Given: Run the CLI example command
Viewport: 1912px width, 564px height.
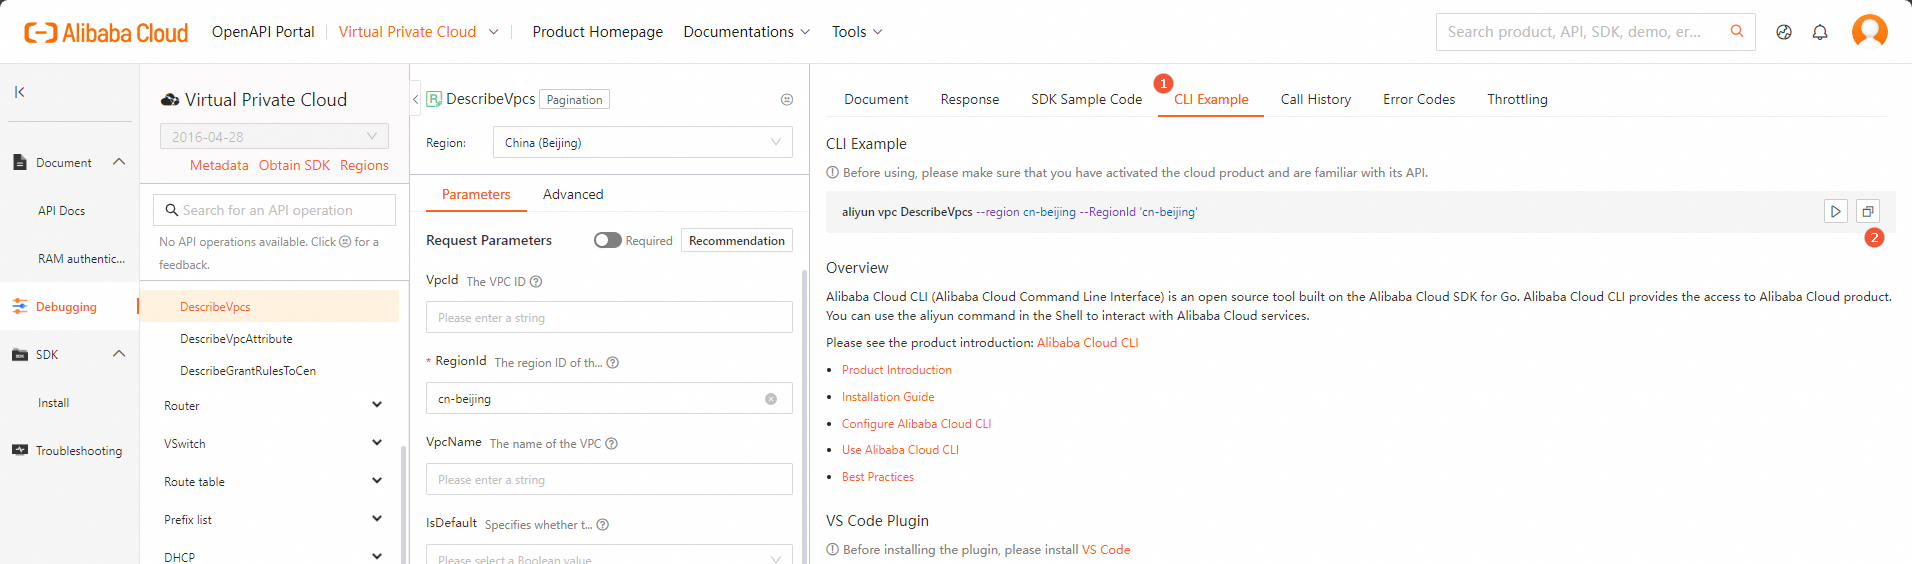Looking at the screenshot, I should pos(1835,211).
